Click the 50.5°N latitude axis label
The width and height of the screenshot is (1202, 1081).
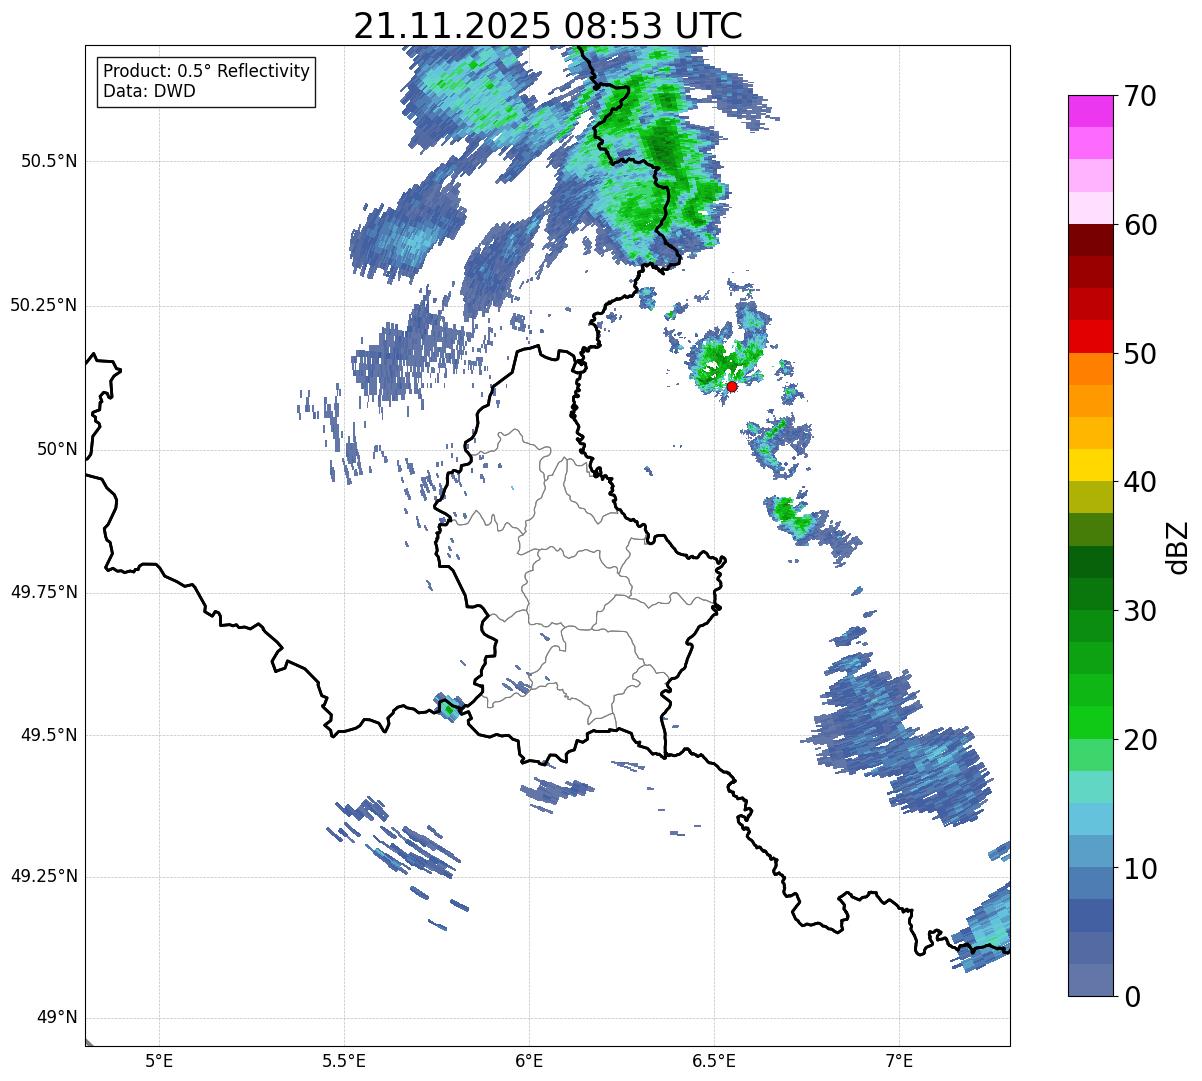coord(49,161)
